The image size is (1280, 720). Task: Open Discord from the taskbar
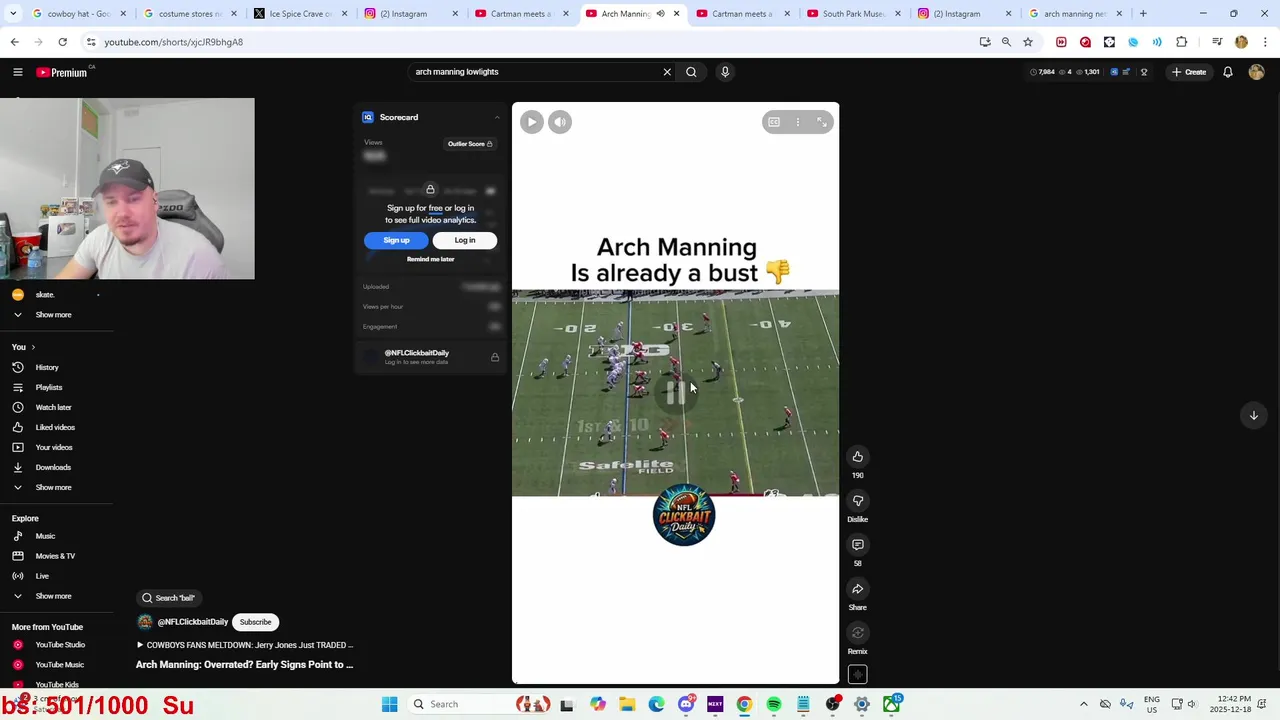pos(686,704)
